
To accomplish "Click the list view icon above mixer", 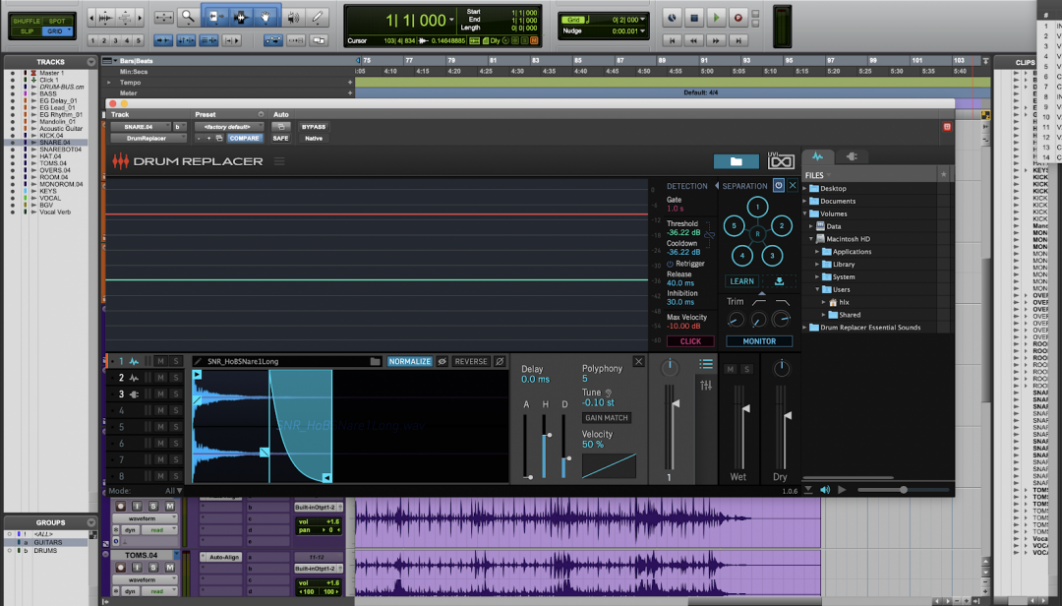I will 706,364.
